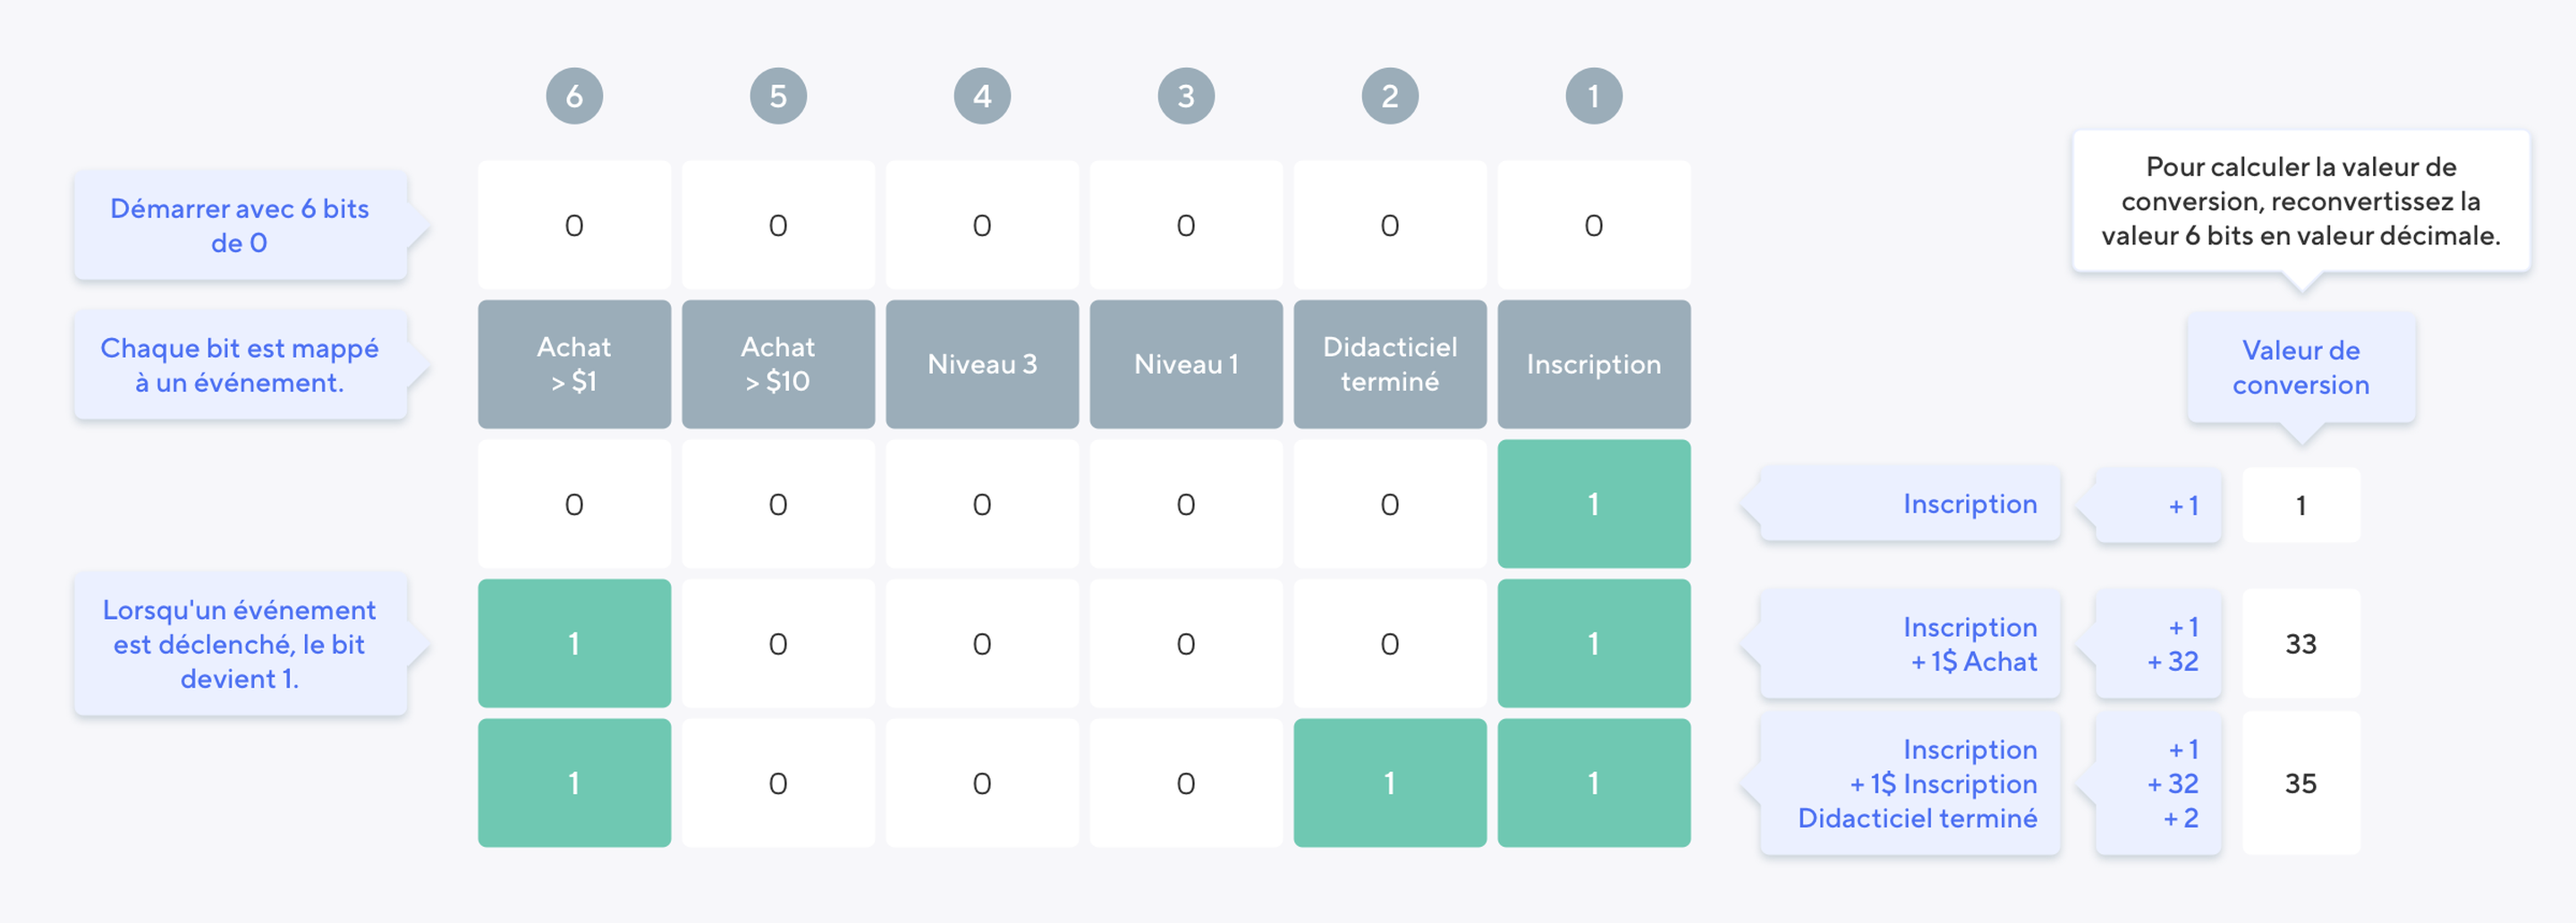Click the conversion value 33 box
2576x923 pixels.
(2301, 643)
